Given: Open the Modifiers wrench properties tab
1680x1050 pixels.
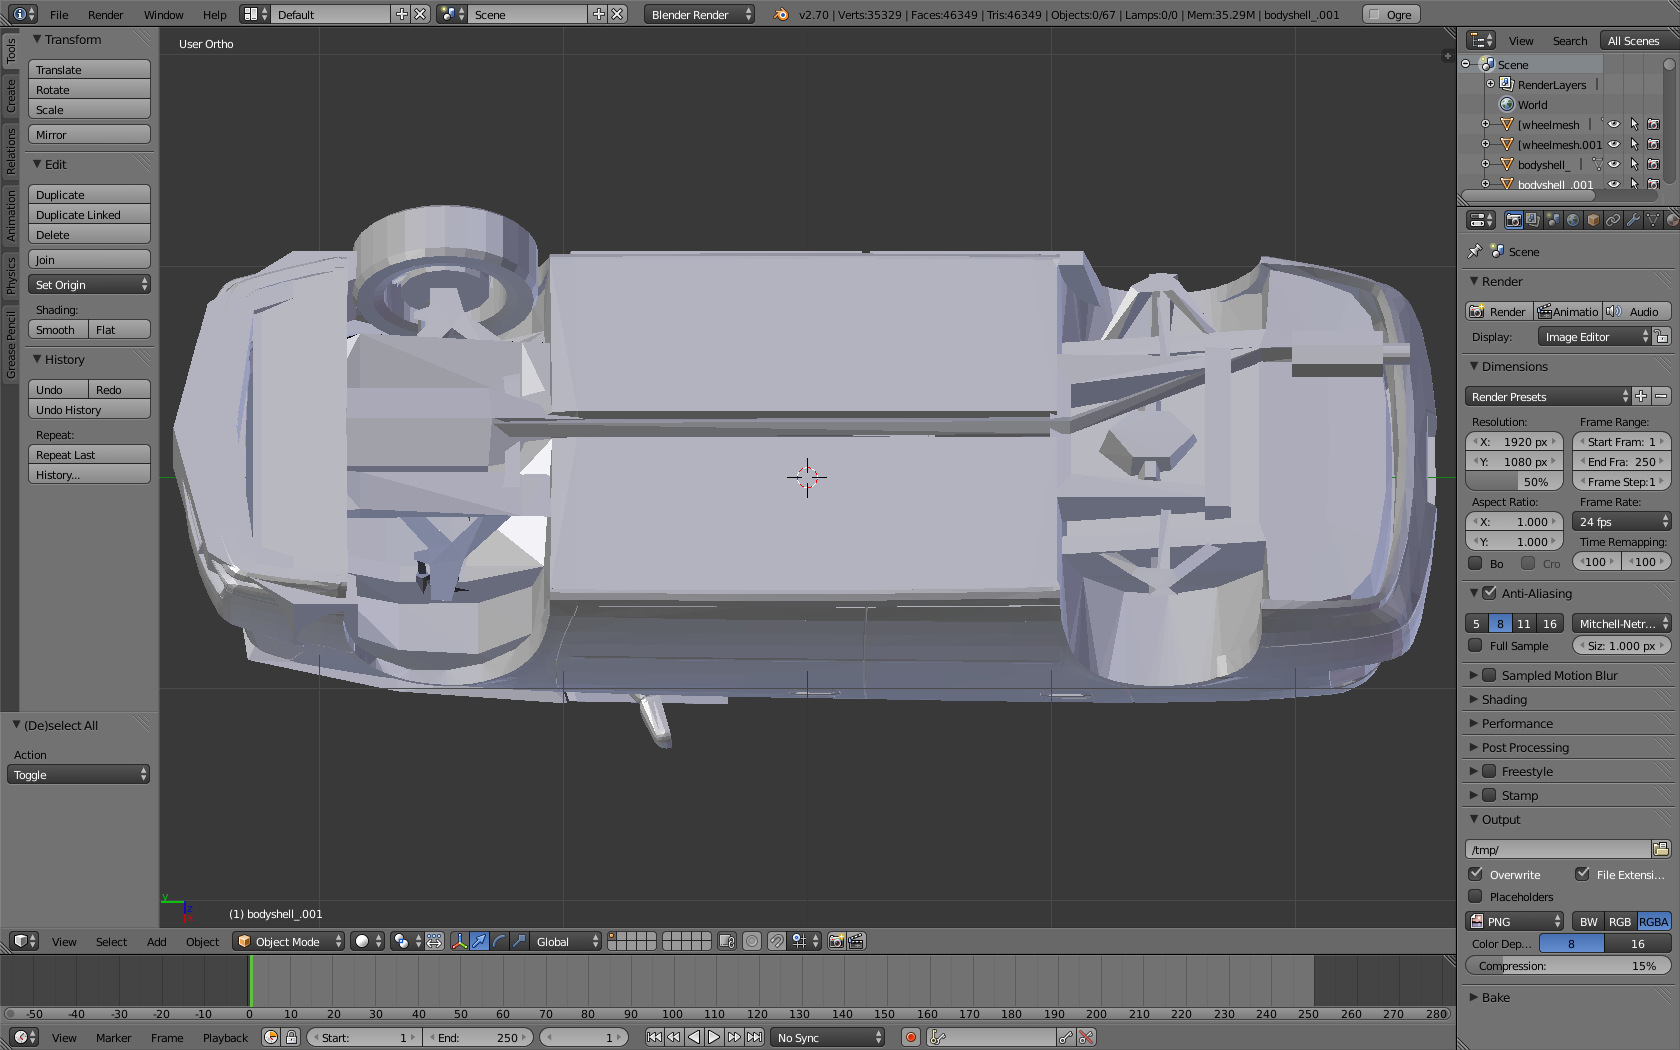Looking at the screenshot, I should 1633,220.
